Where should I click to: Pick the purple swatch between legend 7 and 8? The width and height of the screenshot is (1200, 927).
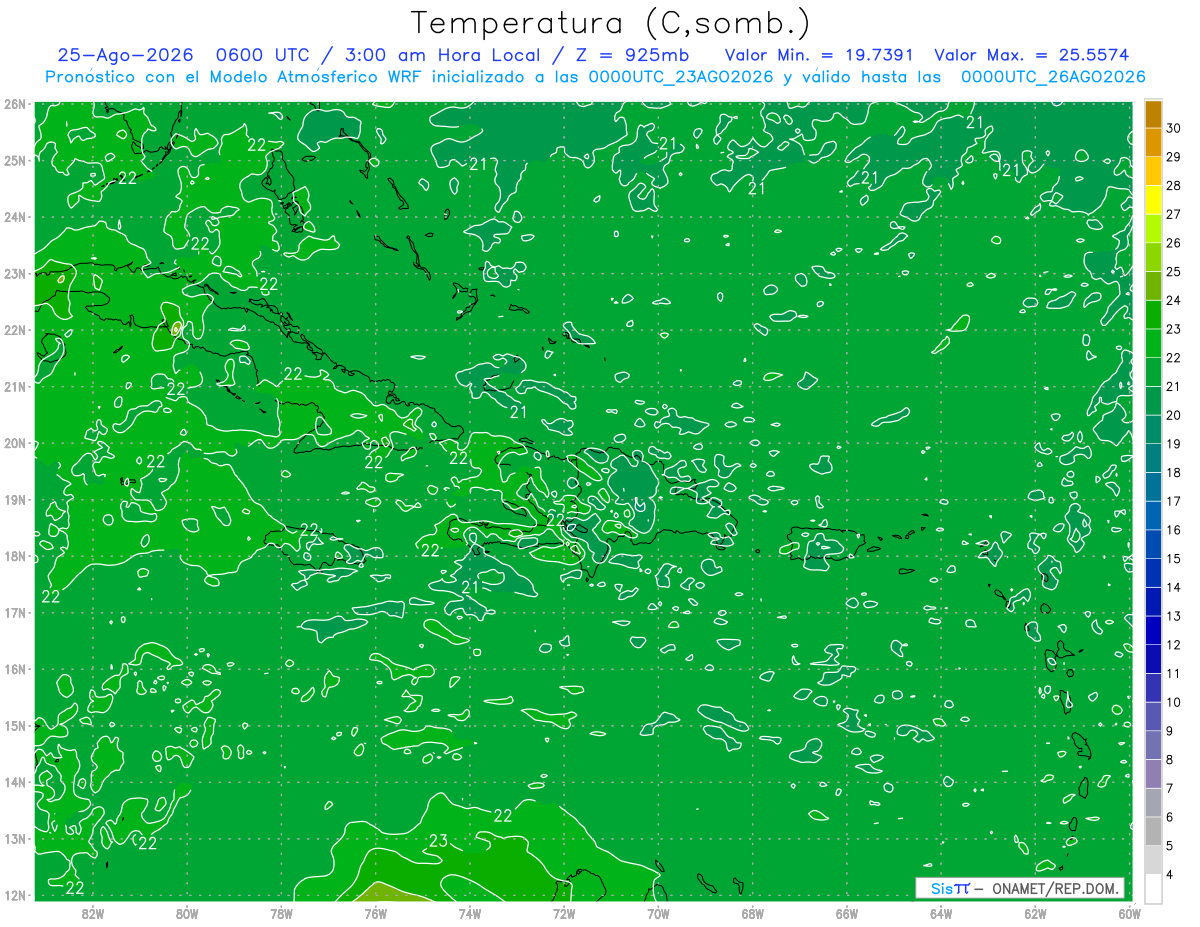coord(1153,774)
